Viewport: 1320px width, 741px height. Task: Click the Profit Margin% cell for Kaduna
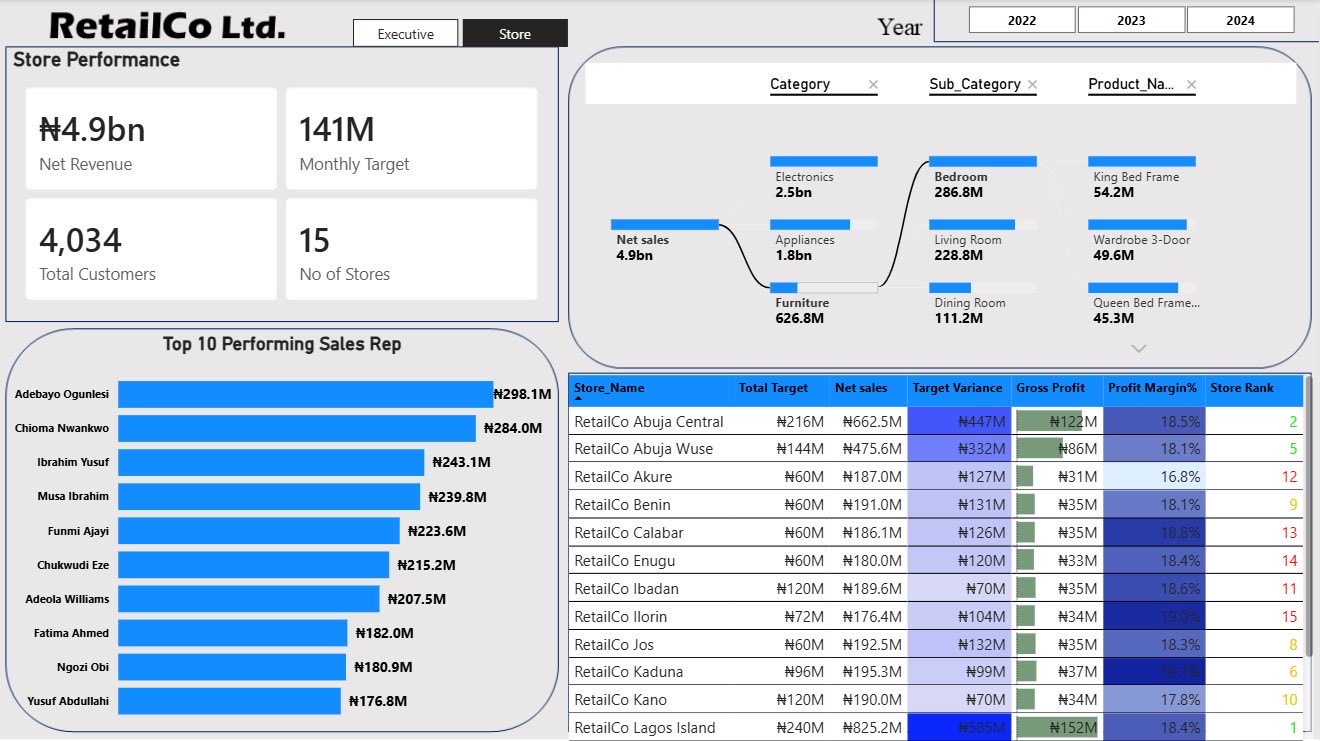(1155, 672)
